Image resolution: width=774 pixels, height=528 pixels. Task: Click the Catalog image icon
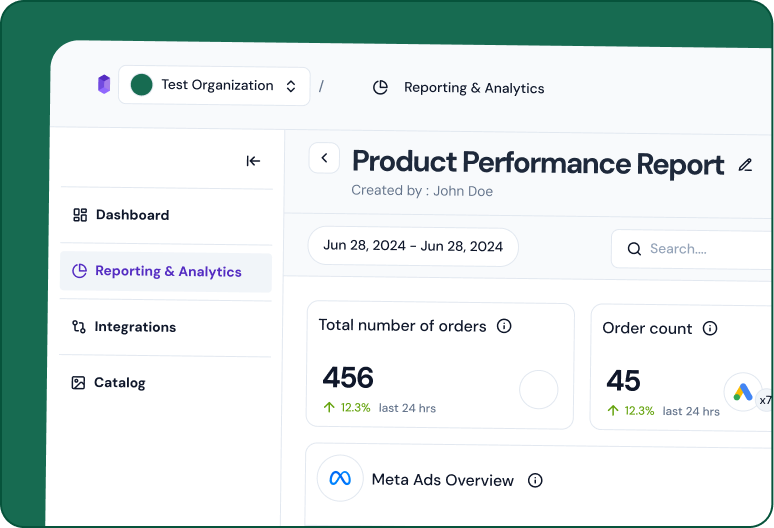pos(78,382)
